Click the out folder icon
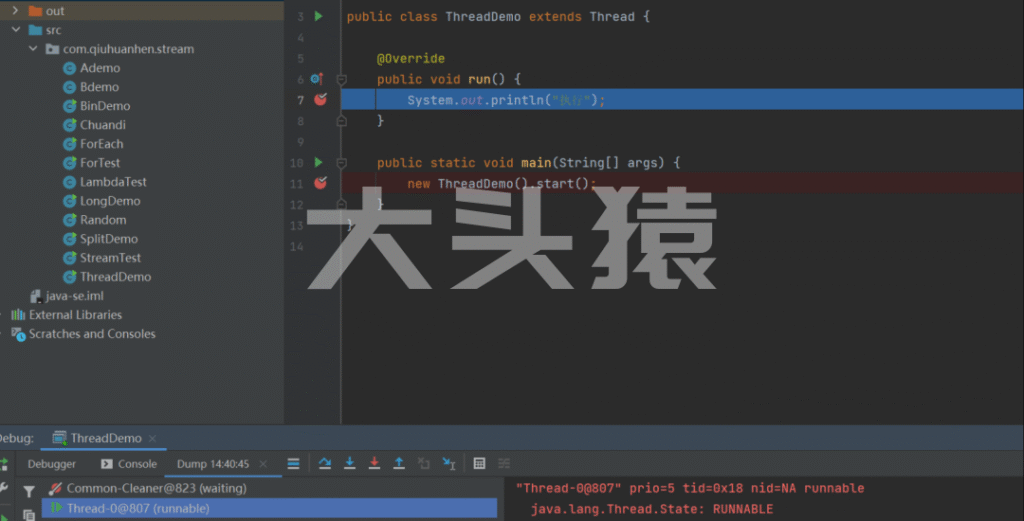Viewport: 1024px width, 521px height. pos(35,11)
